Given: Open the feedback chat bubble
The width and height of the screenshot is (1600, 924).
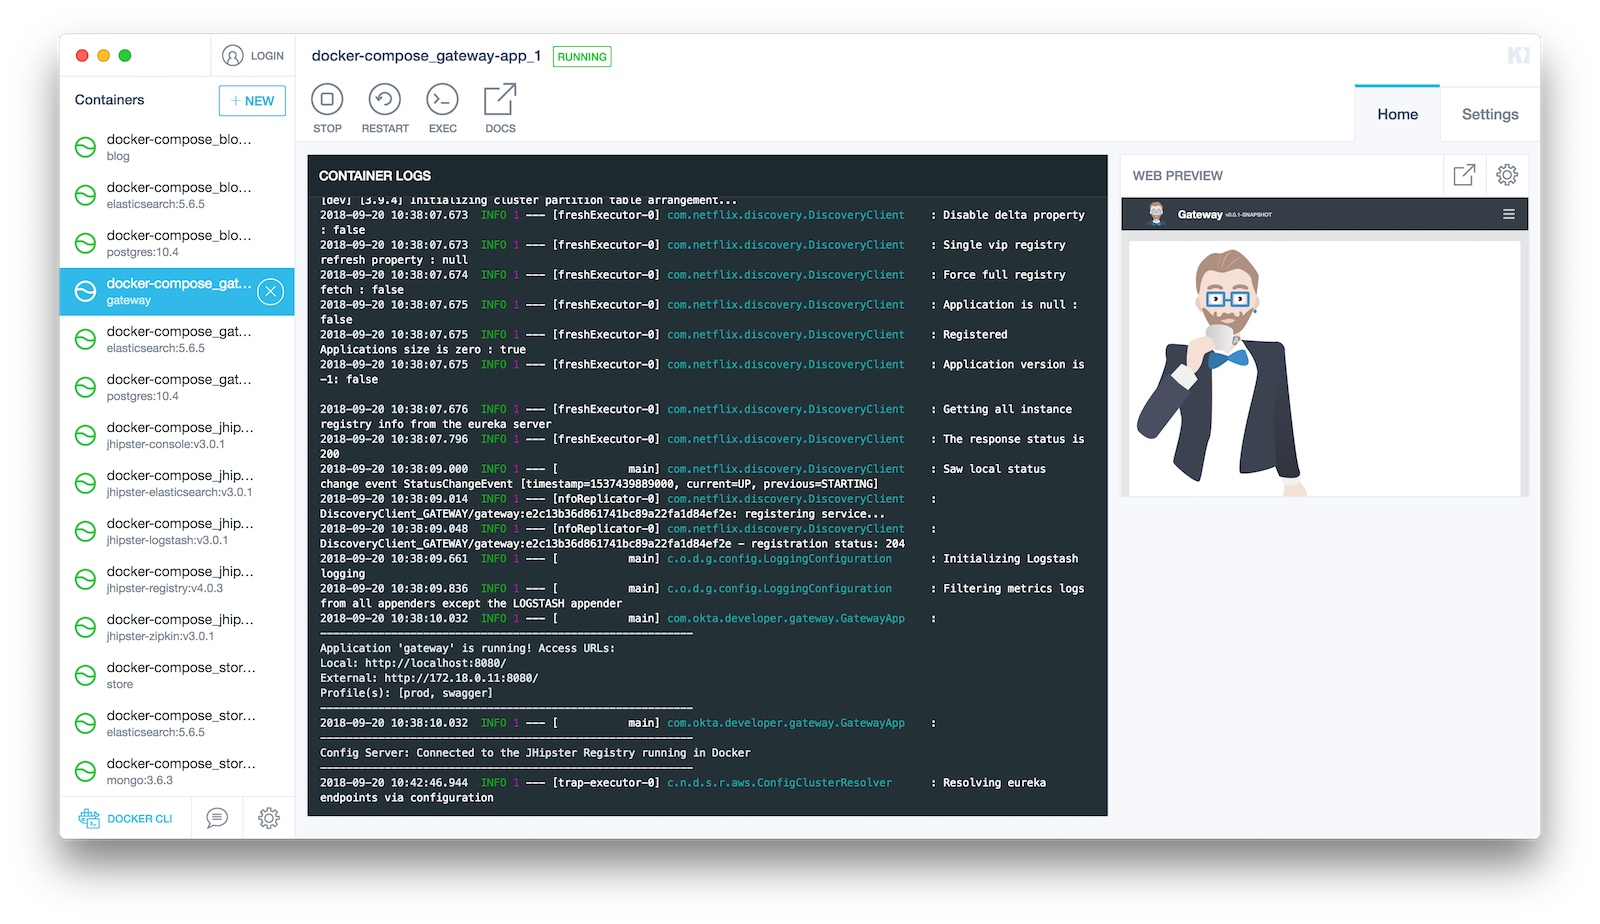Looking at the screenshot, I should [217, 817].
